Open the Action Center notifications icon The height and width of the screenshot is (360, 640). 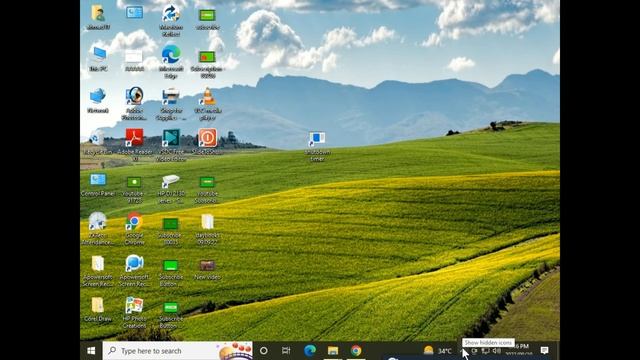click(x=544, y=351)
